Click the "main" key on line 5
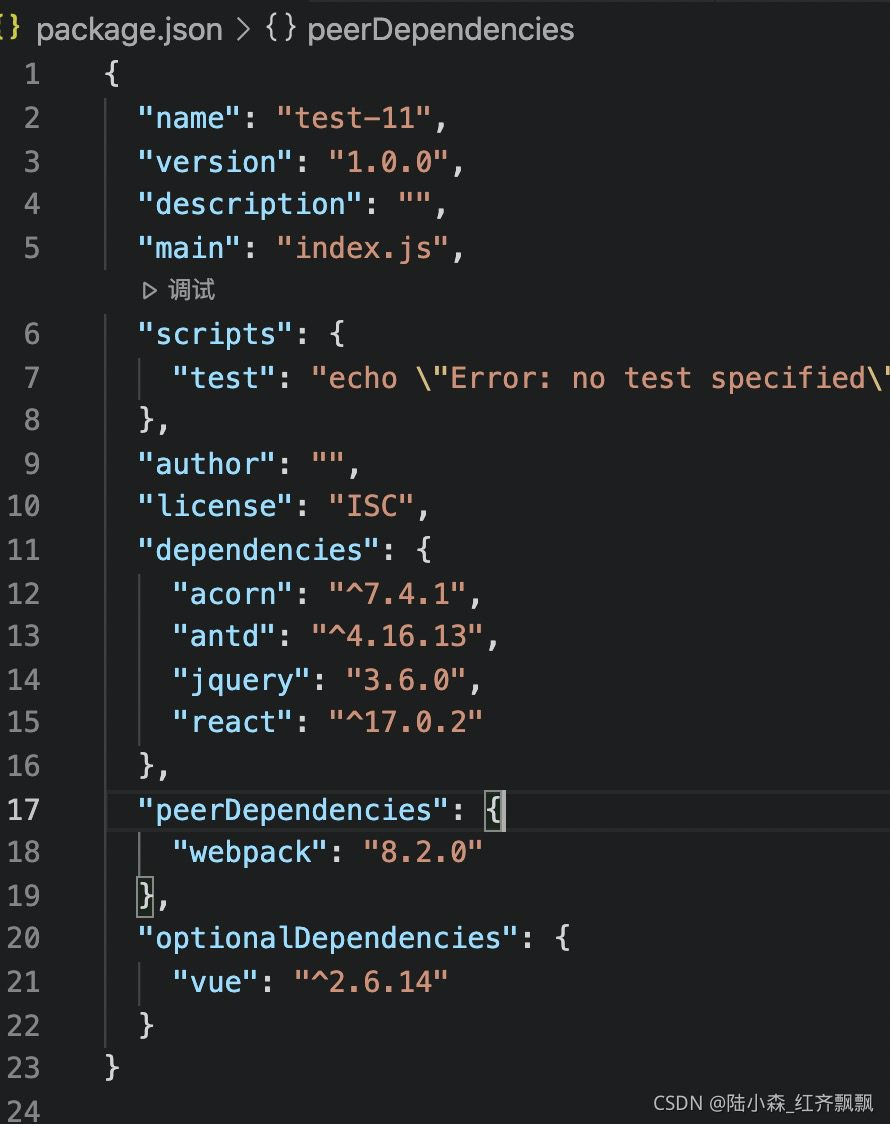 coord(188,248)
